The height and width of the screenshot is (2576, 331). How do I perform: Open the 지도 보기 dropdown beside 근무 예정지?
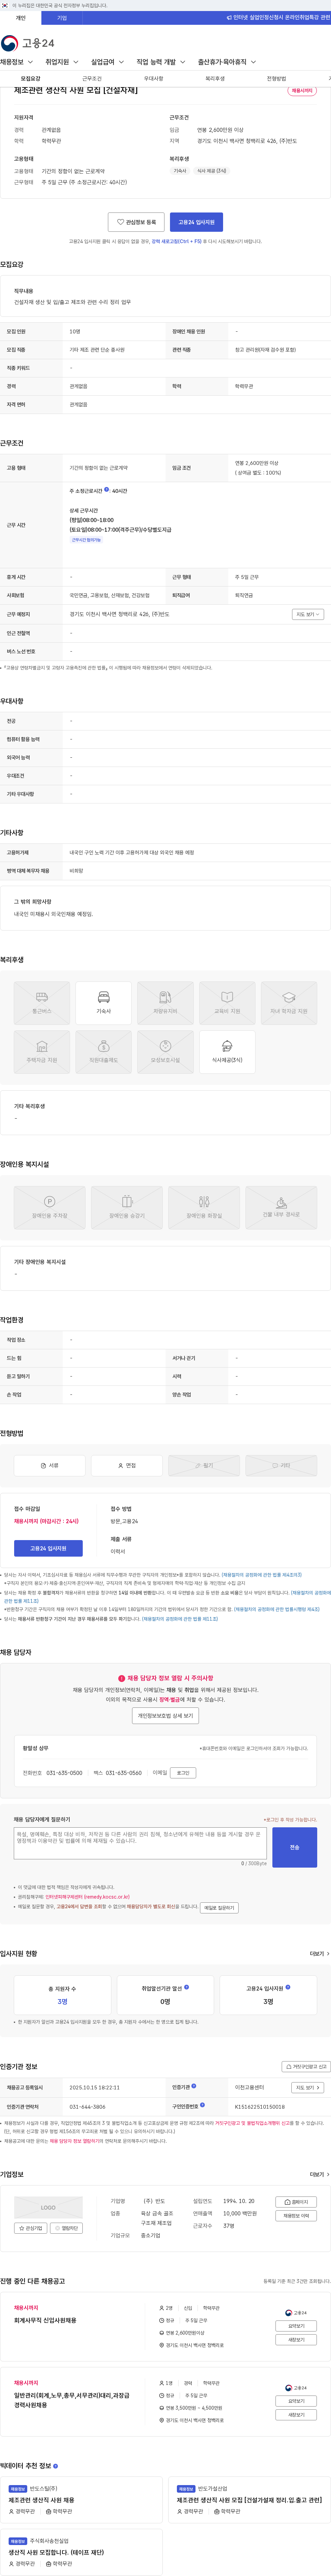308,614
